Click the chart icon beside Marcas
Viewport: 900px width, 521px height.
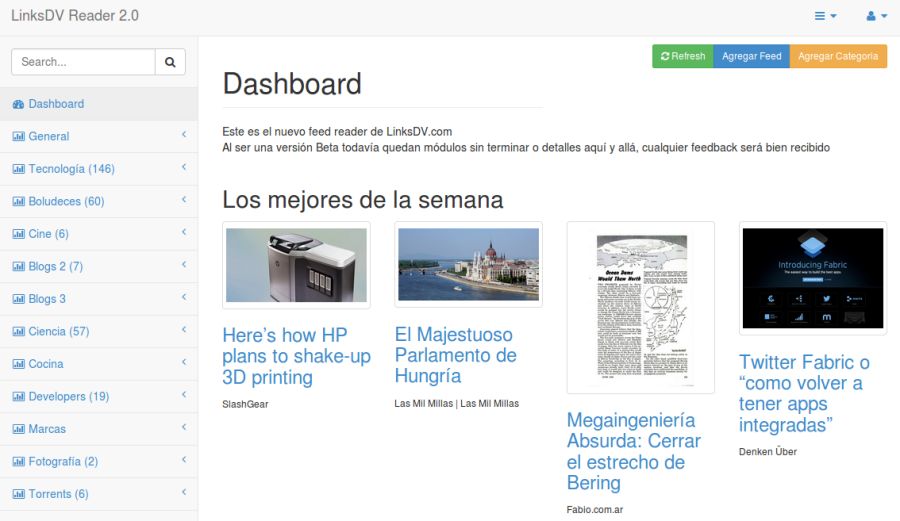[x=18, y=429]
